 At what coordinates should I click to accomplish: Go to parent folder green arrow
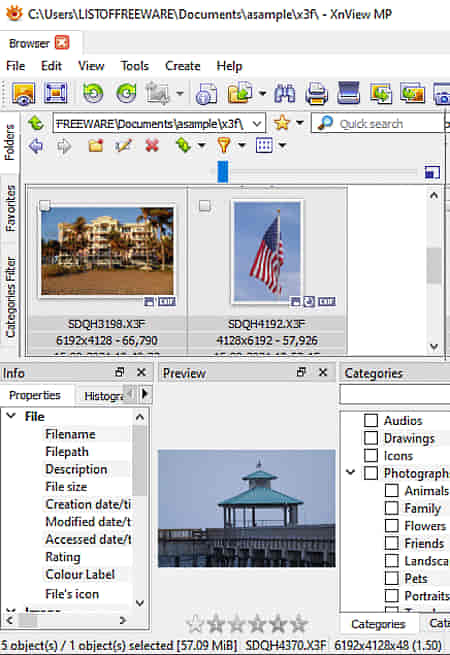(36, 123)
